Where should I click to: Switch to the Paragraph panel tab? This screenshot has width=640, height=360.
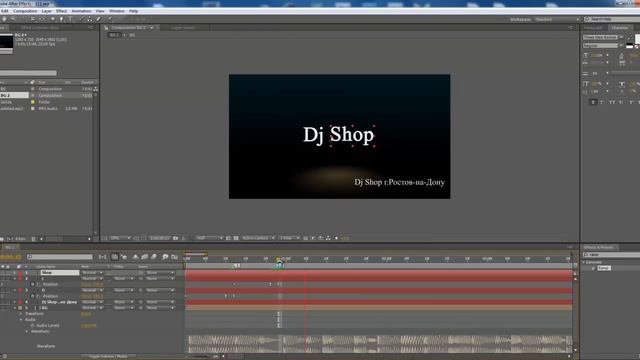[x=593, y=28]
